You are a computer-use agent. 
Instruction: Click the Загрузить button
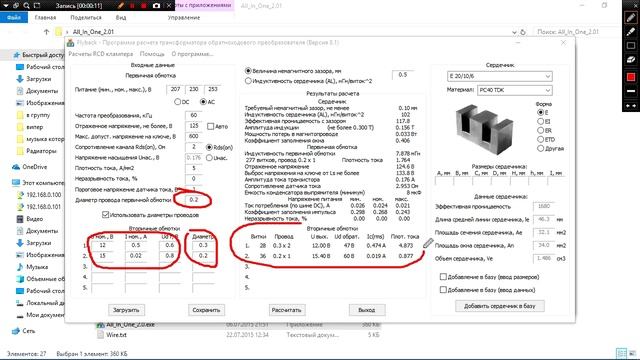point(126,310)
